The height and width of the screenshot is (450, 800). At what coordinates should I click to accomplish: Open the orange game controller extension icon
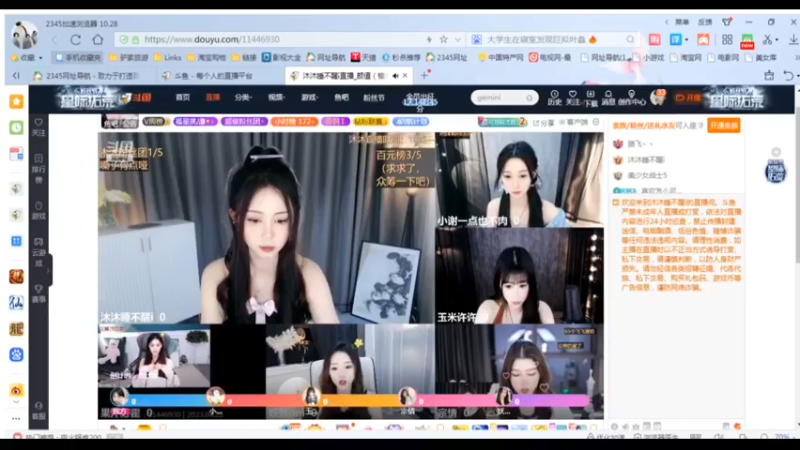pos(703,39)
